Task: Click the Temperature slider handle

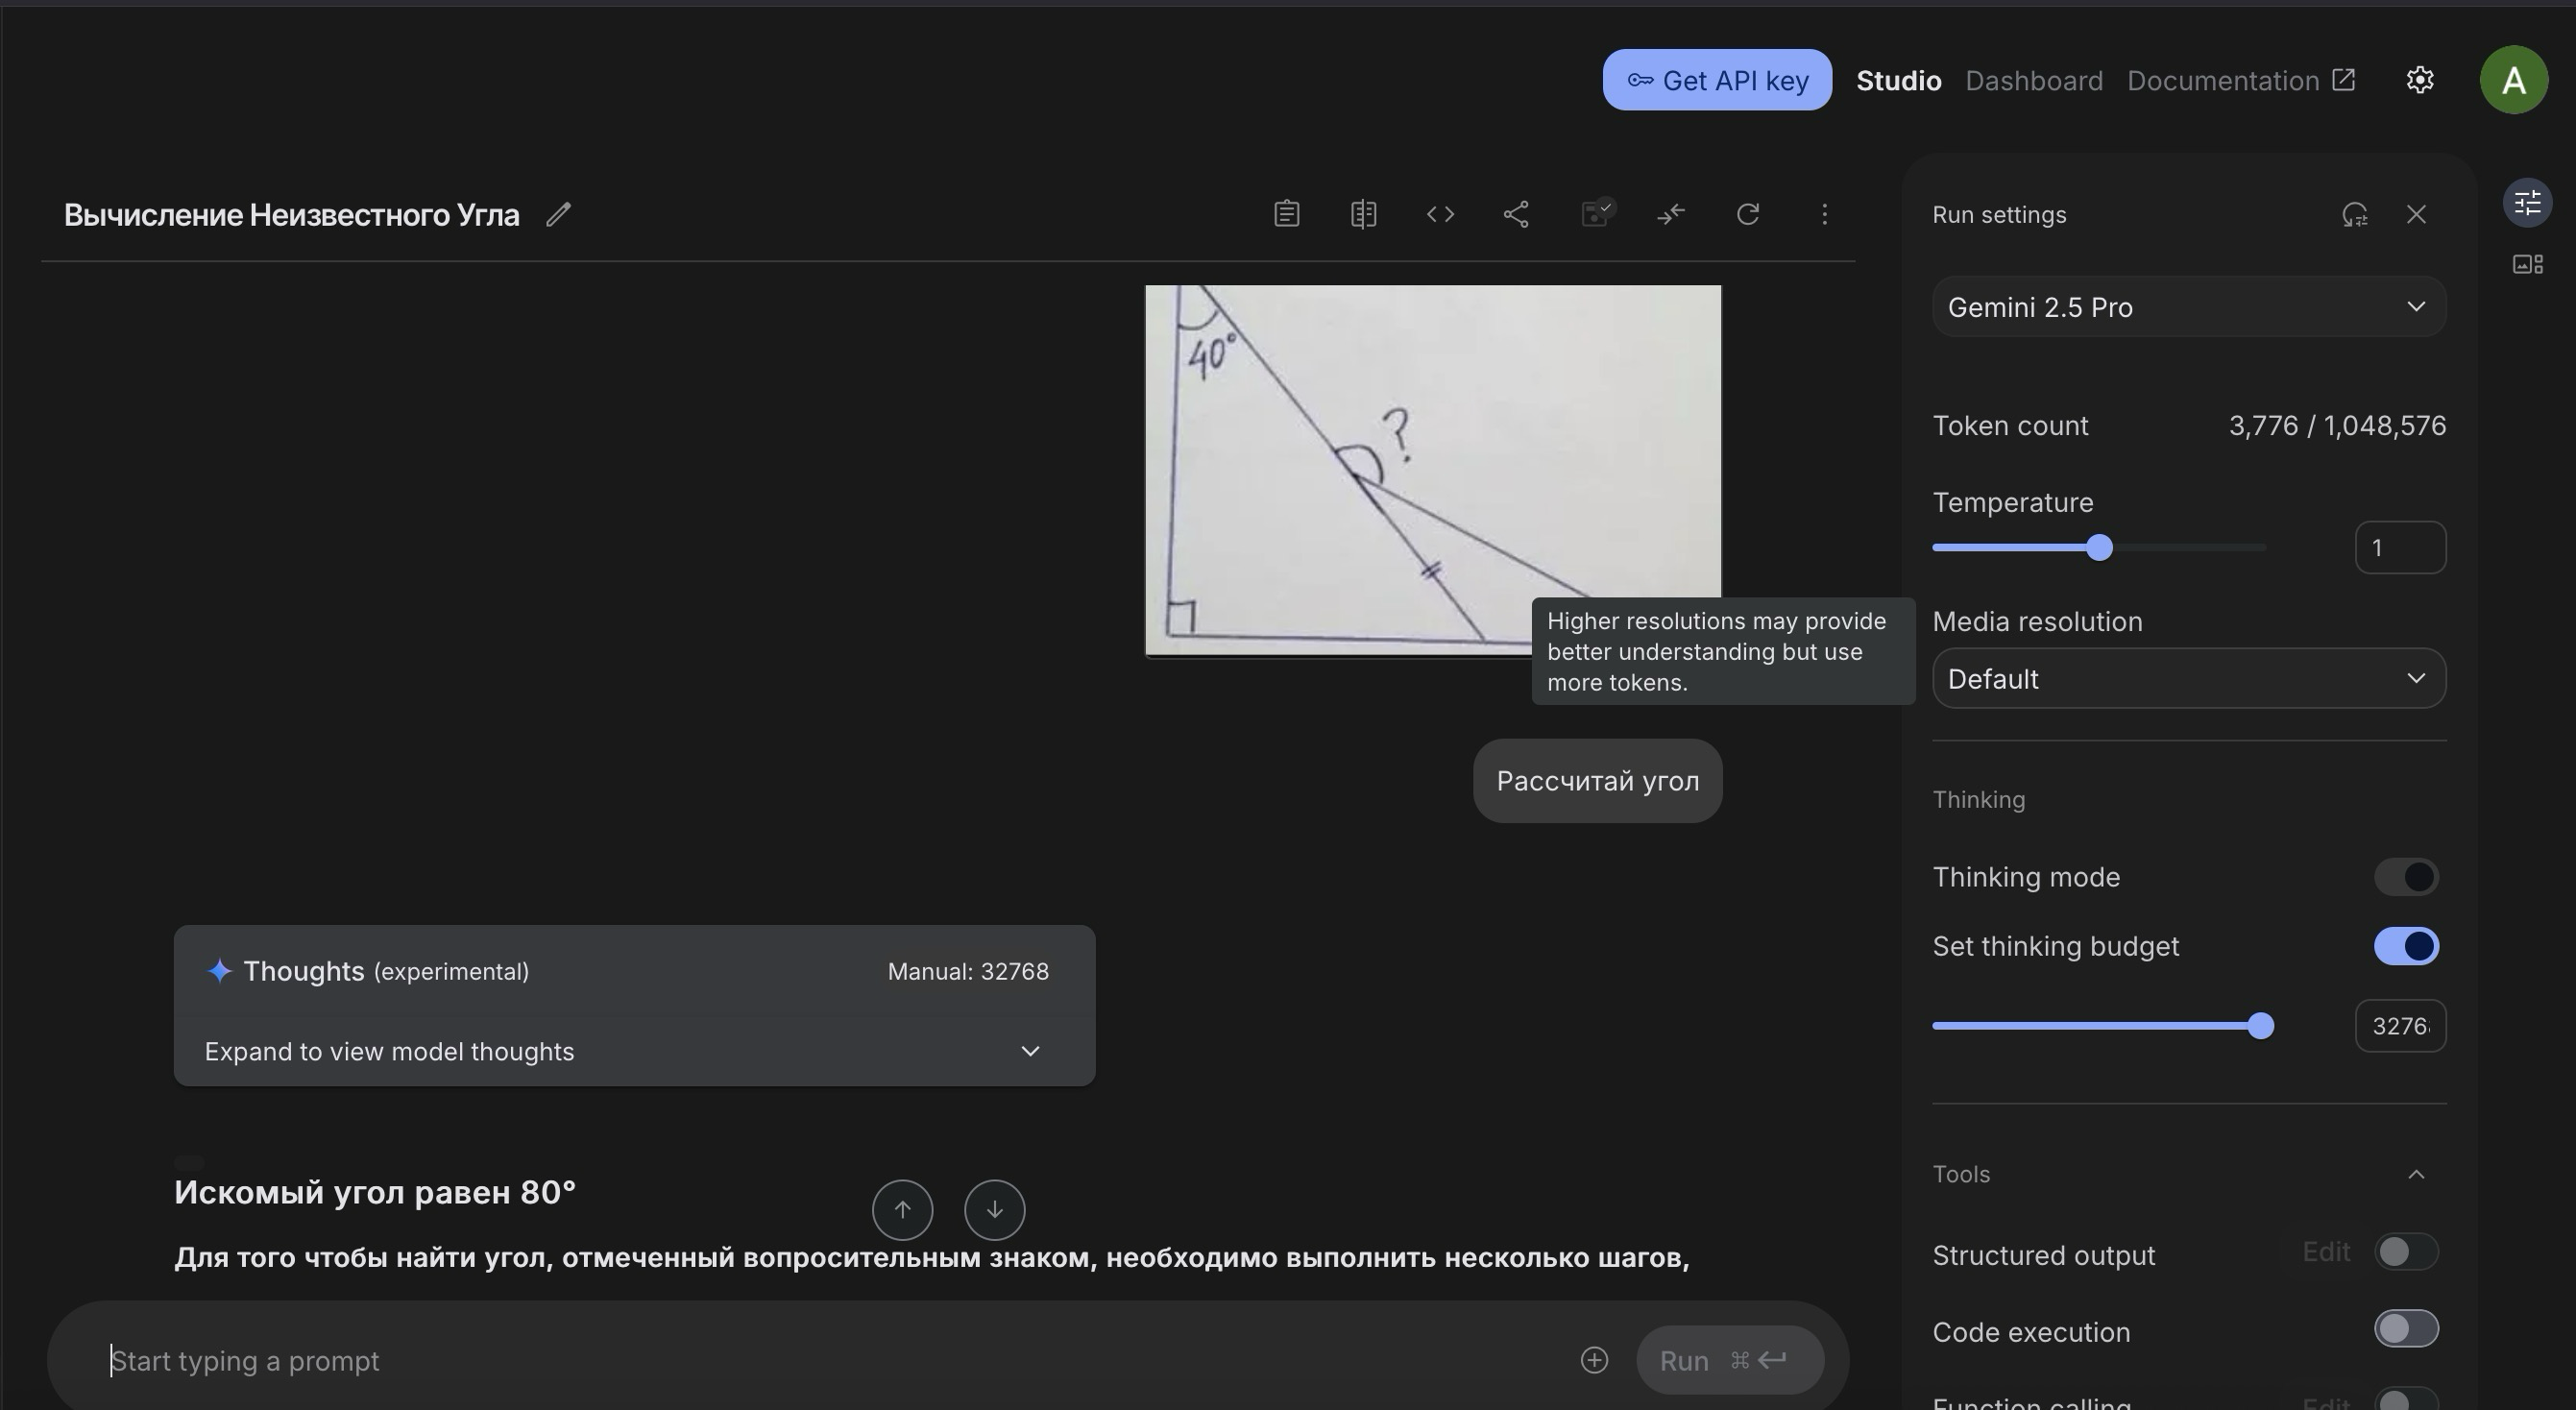Action: [x=2099, y=548]
